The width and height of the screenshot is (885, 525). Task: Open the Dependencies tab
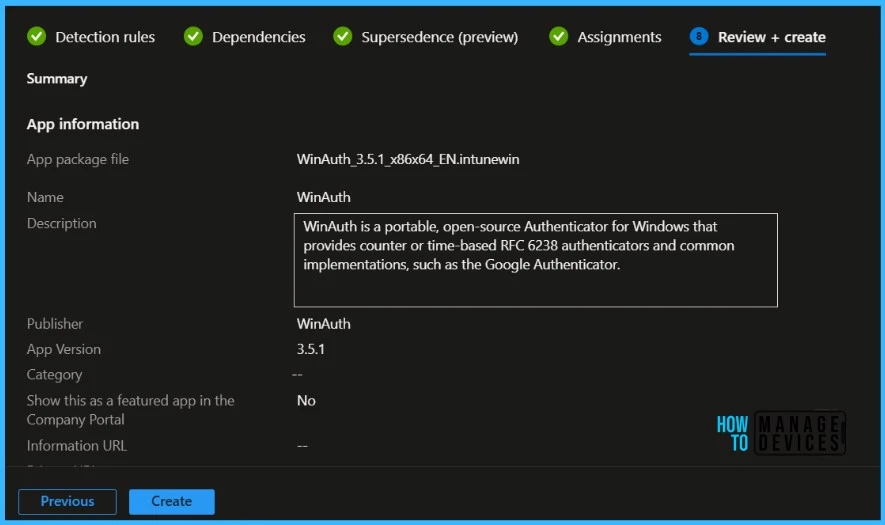click(x=259, y=37)
